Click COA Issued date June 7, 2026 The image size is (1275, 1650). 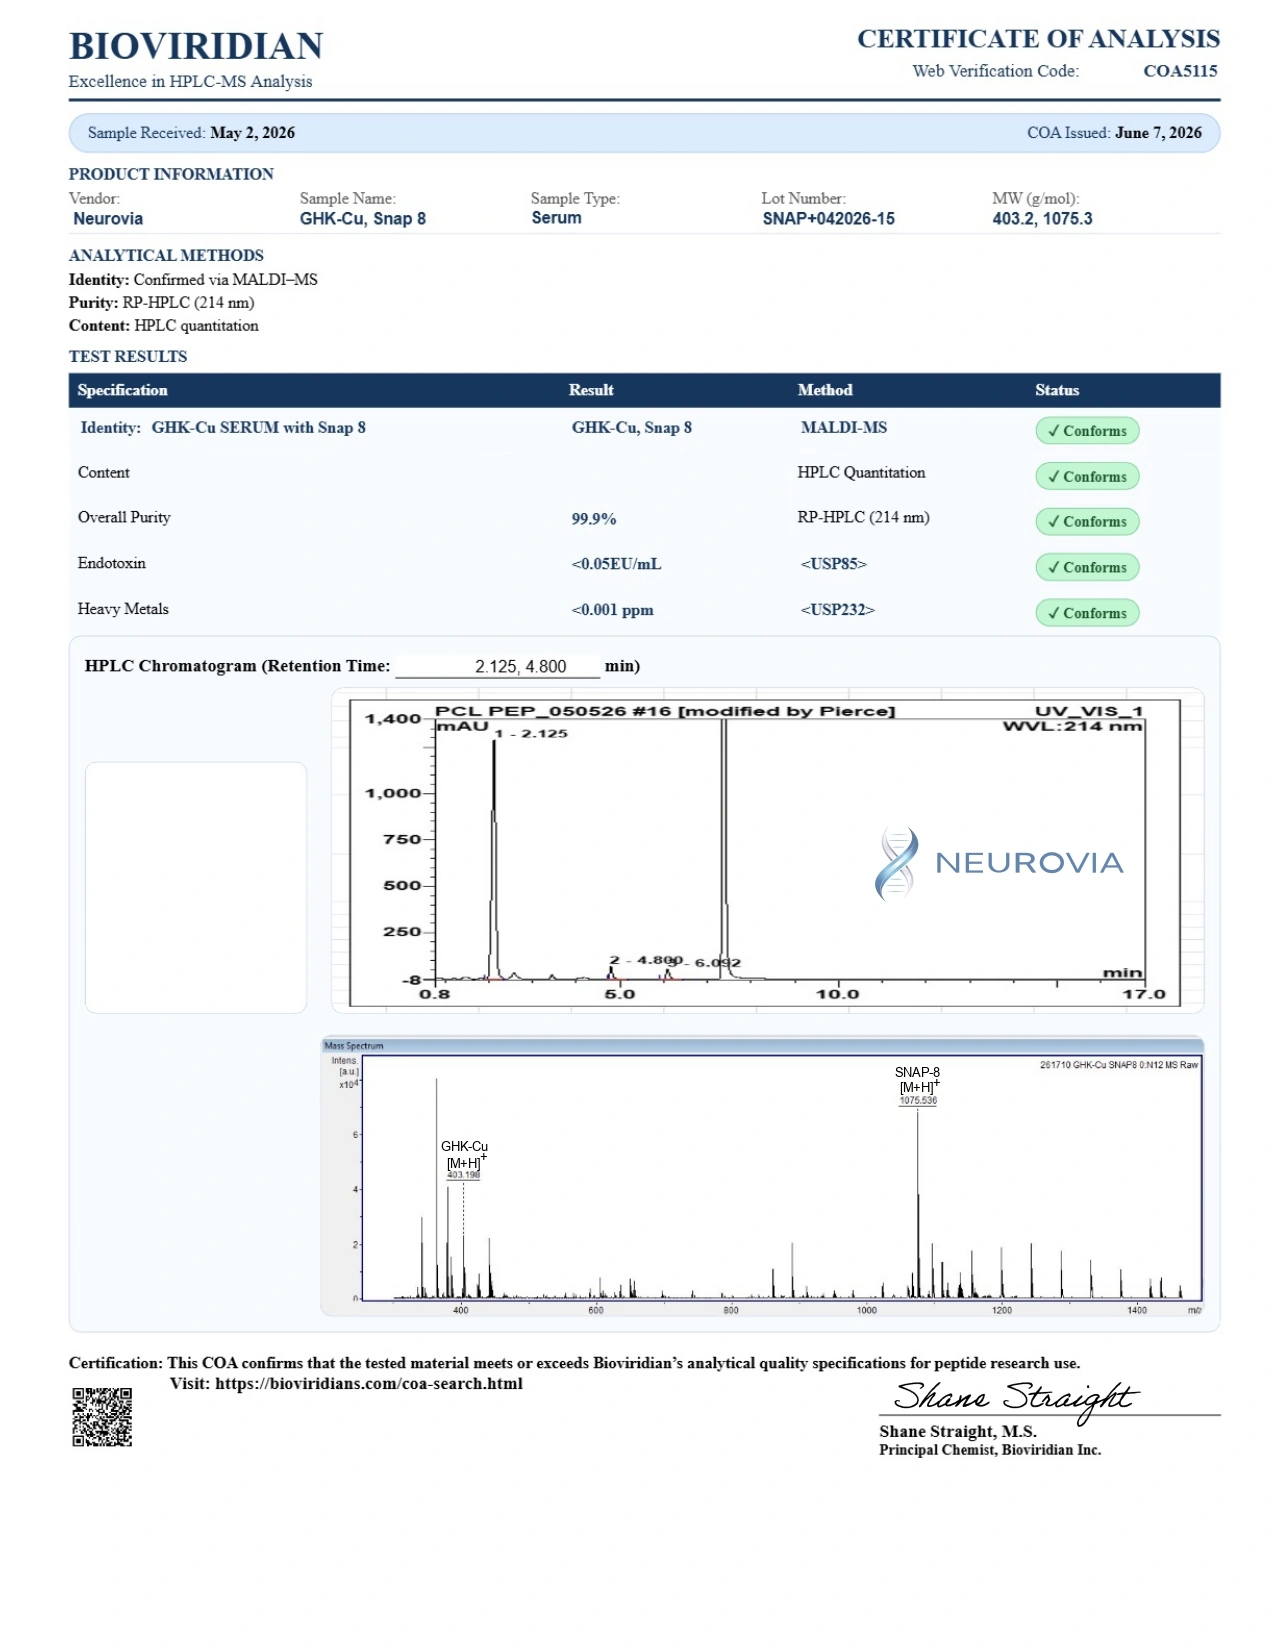coord(1158,133)
